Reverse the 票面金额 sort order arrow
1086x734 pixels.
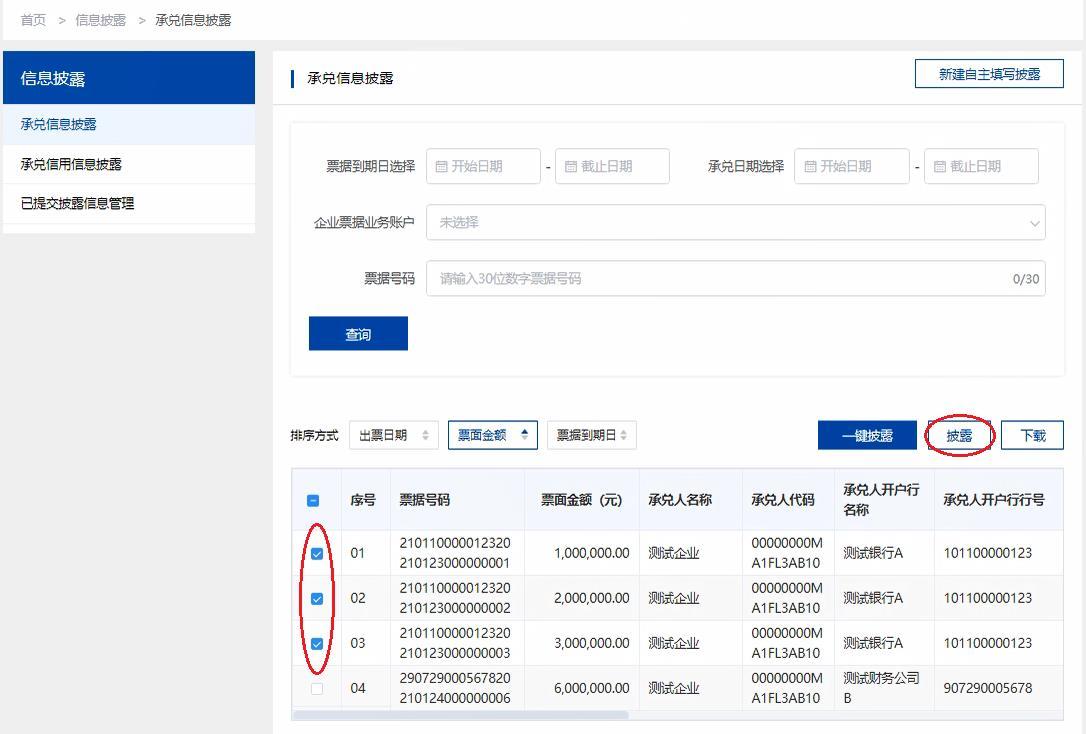527,435
